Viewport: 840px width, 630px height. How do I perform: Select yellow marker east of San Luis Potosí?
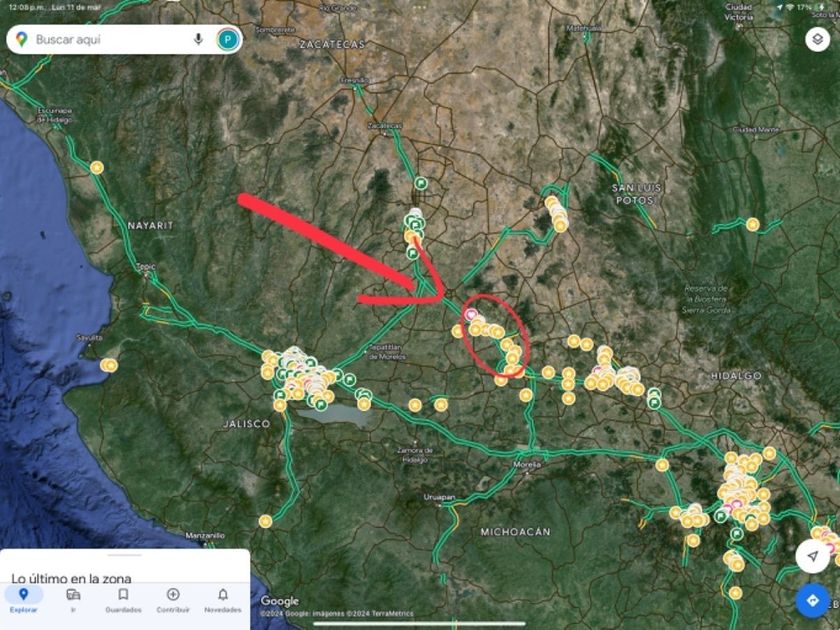(x=753, y=224)
